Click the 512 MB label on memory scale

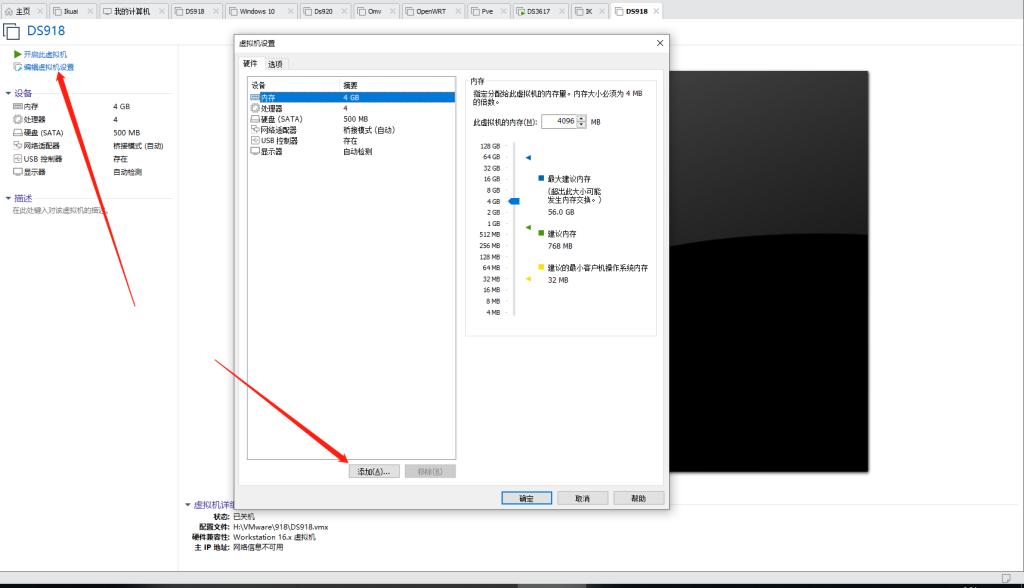point(490,235)
